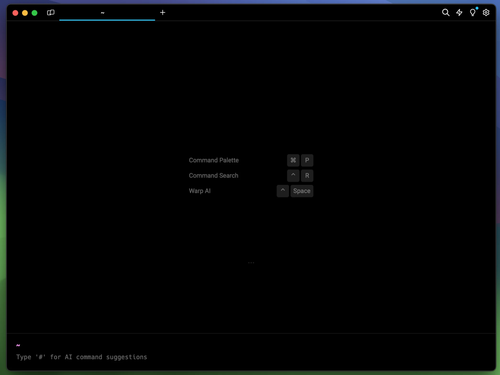Screen dimensions: 500x375
Task: Open the search icon in title bar
Action: point(446,13)
